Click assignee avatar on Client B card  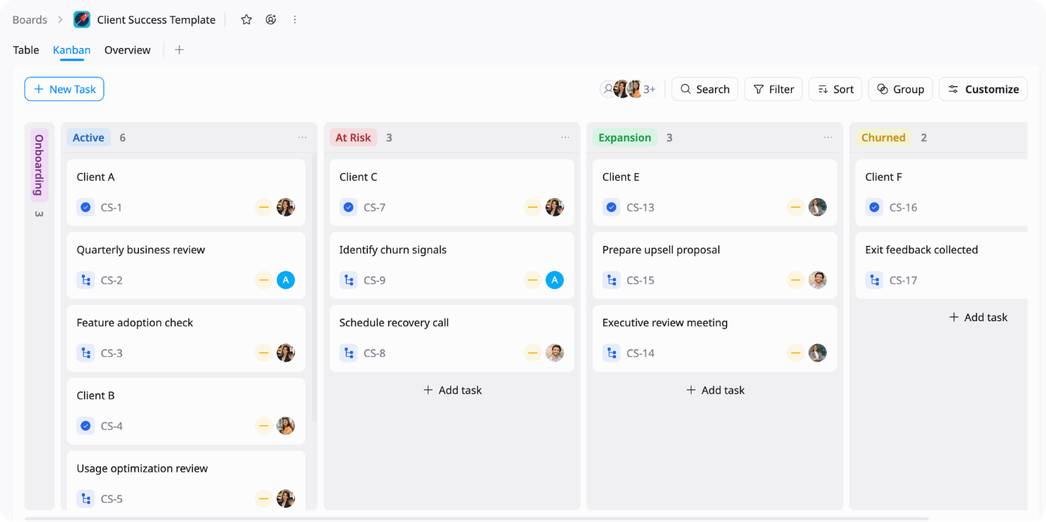[286, 426]
